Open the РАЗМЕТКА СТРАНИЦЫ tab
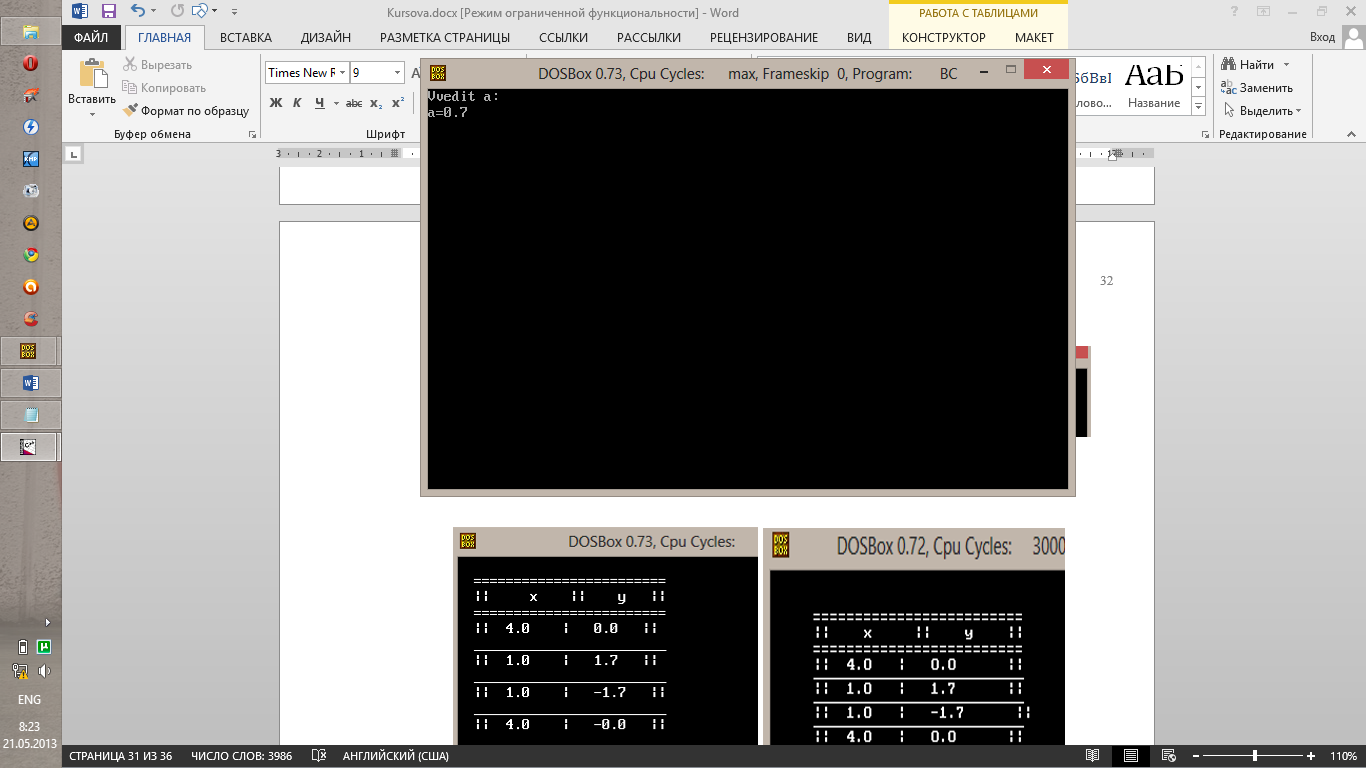 (x=445, y=37)
